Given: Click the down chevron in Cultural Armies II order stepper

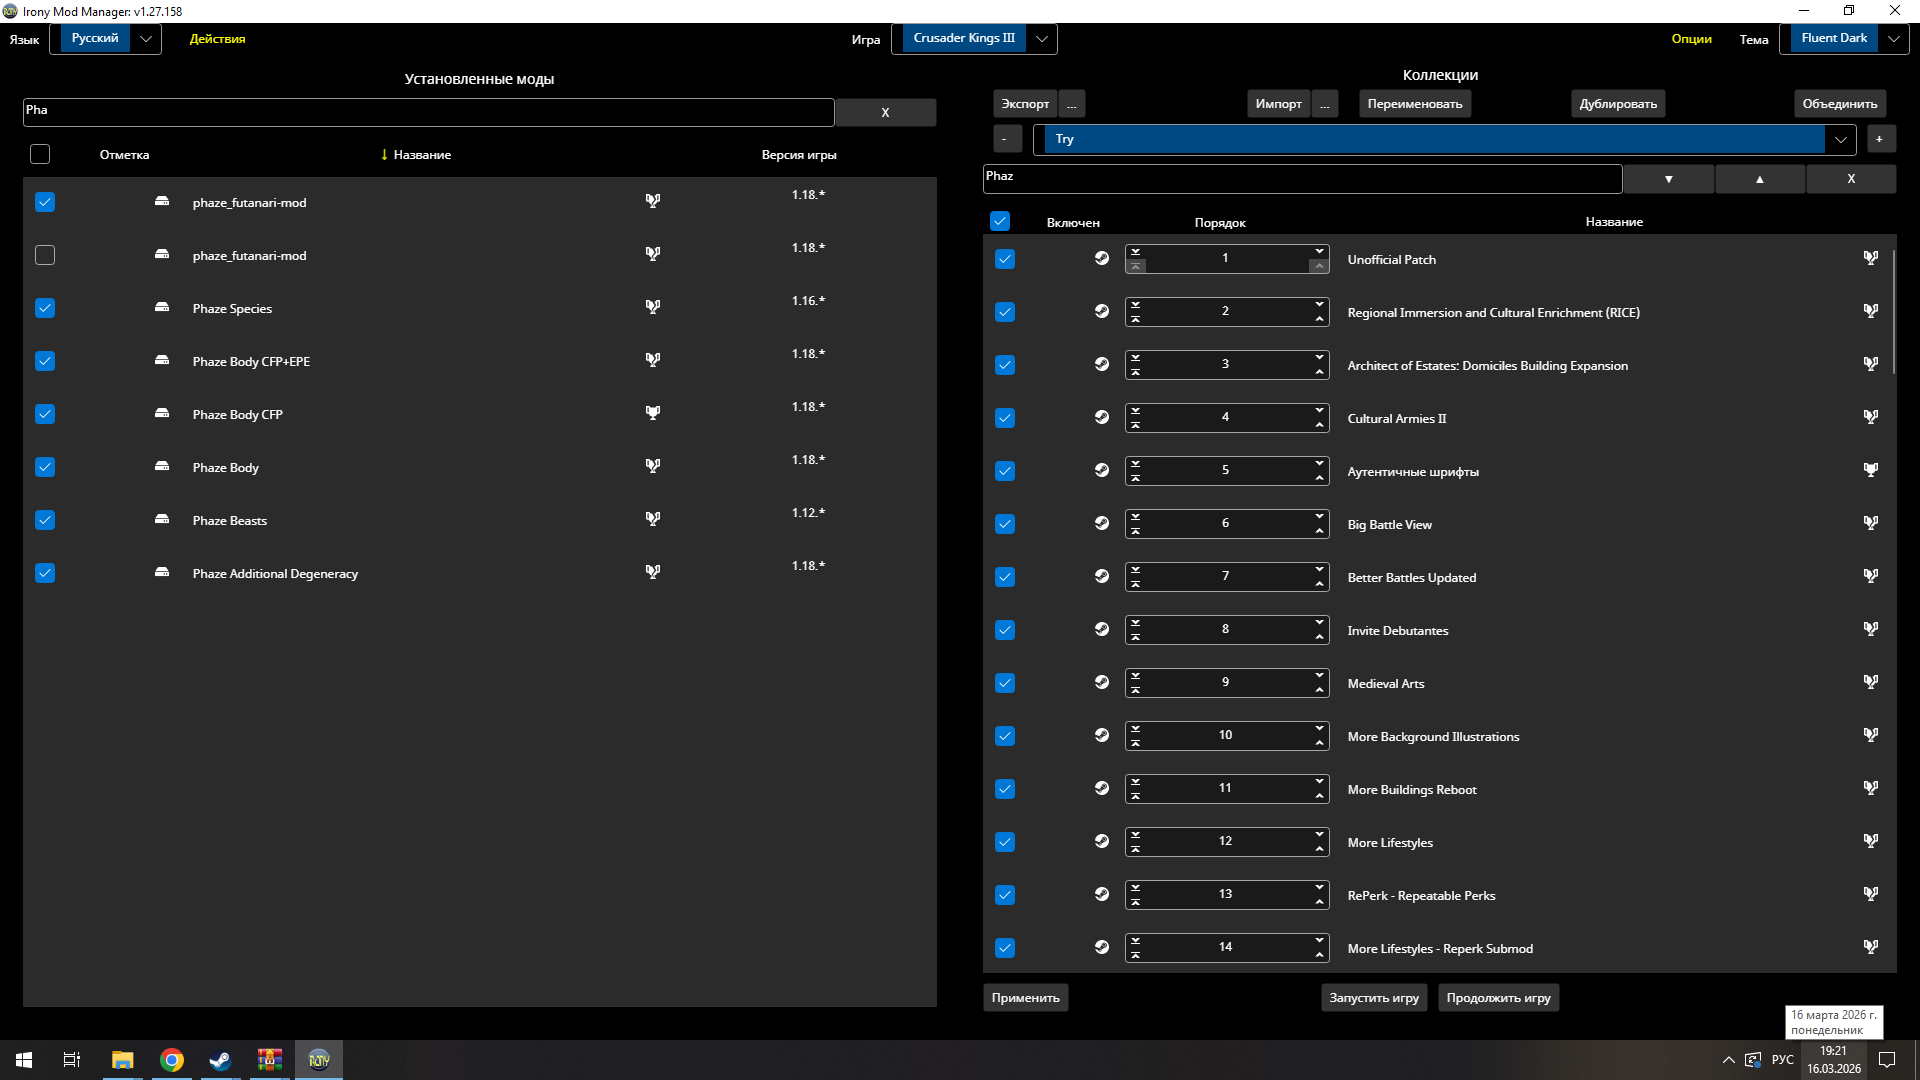Looking at the screenshot, I should [x=1320, y=410].
